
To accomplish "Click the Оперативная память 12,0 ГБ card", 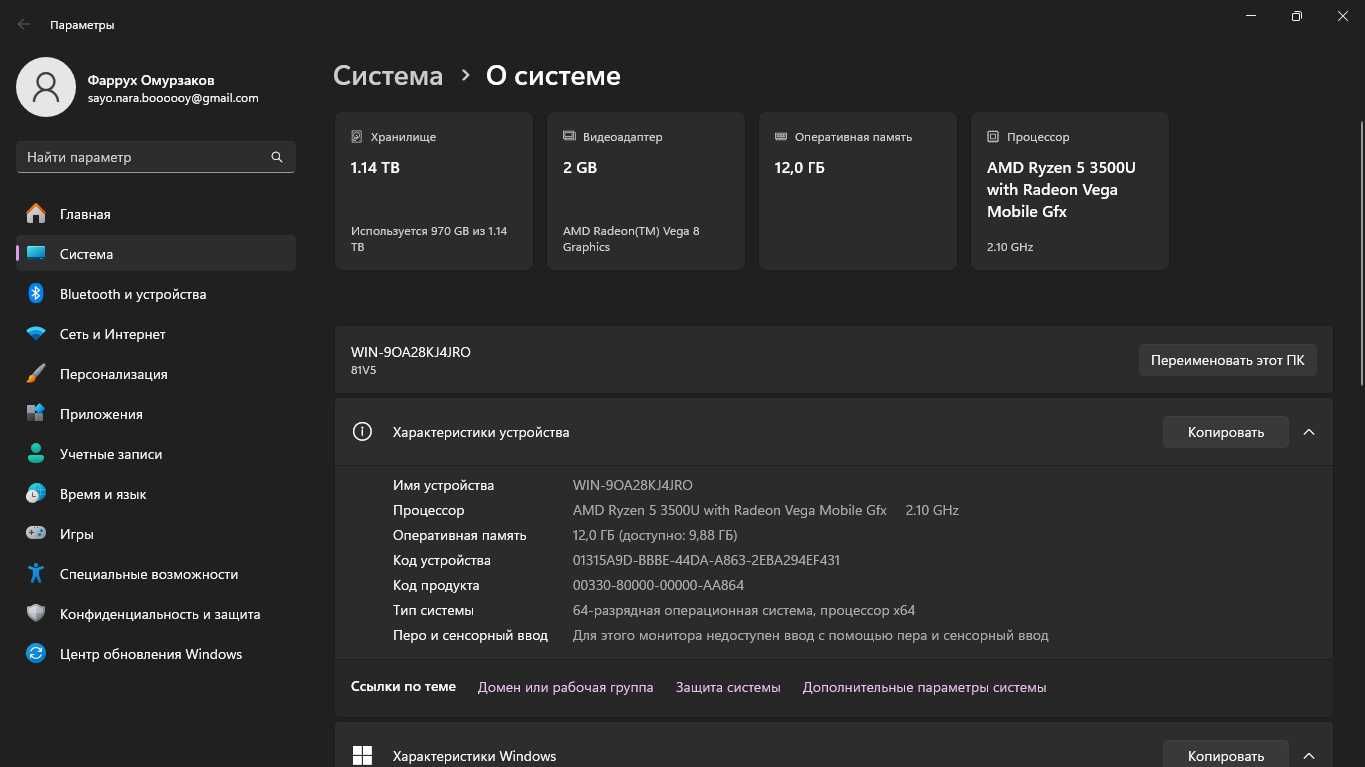I will (858, 191).
